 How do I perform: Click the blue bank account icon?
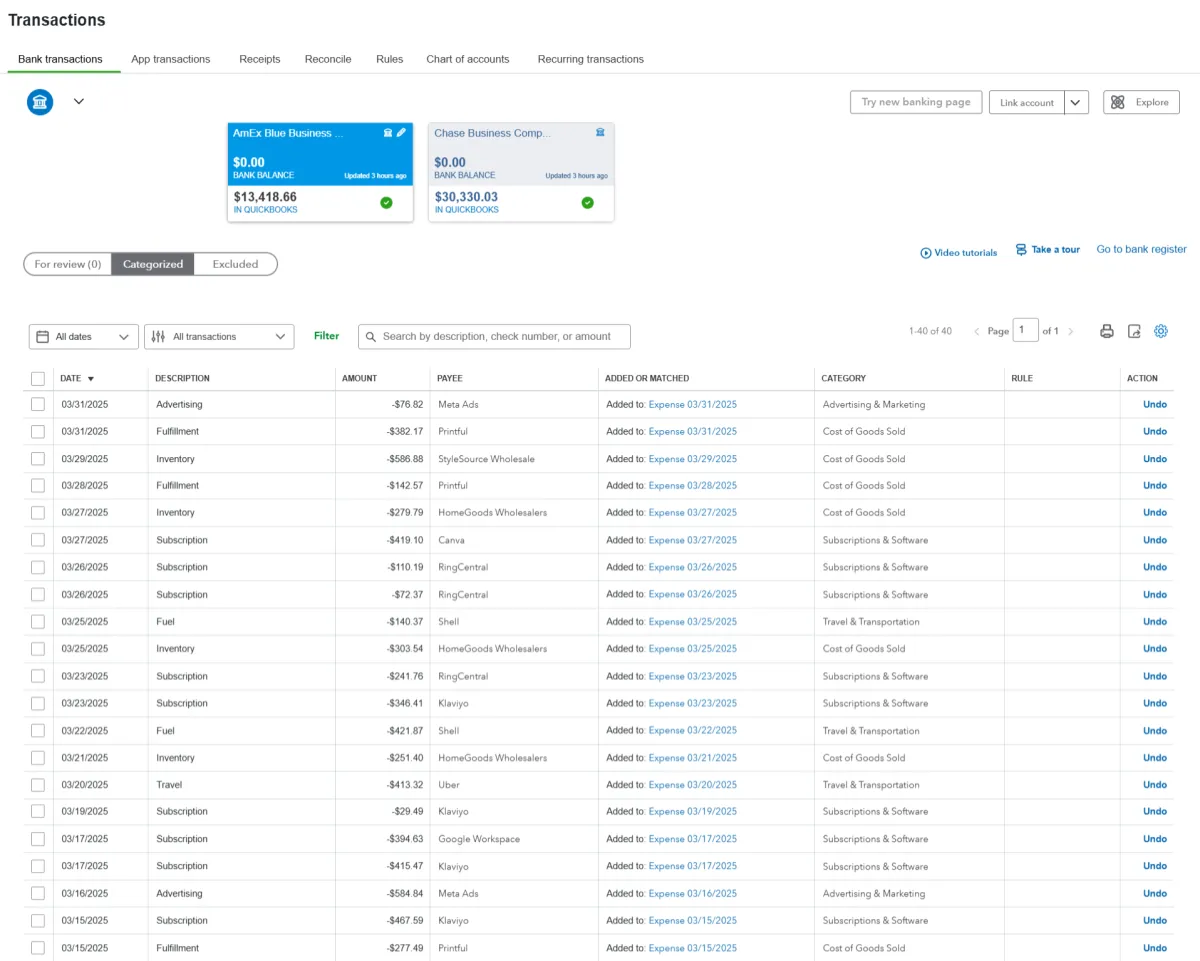(x=40, y=102)
